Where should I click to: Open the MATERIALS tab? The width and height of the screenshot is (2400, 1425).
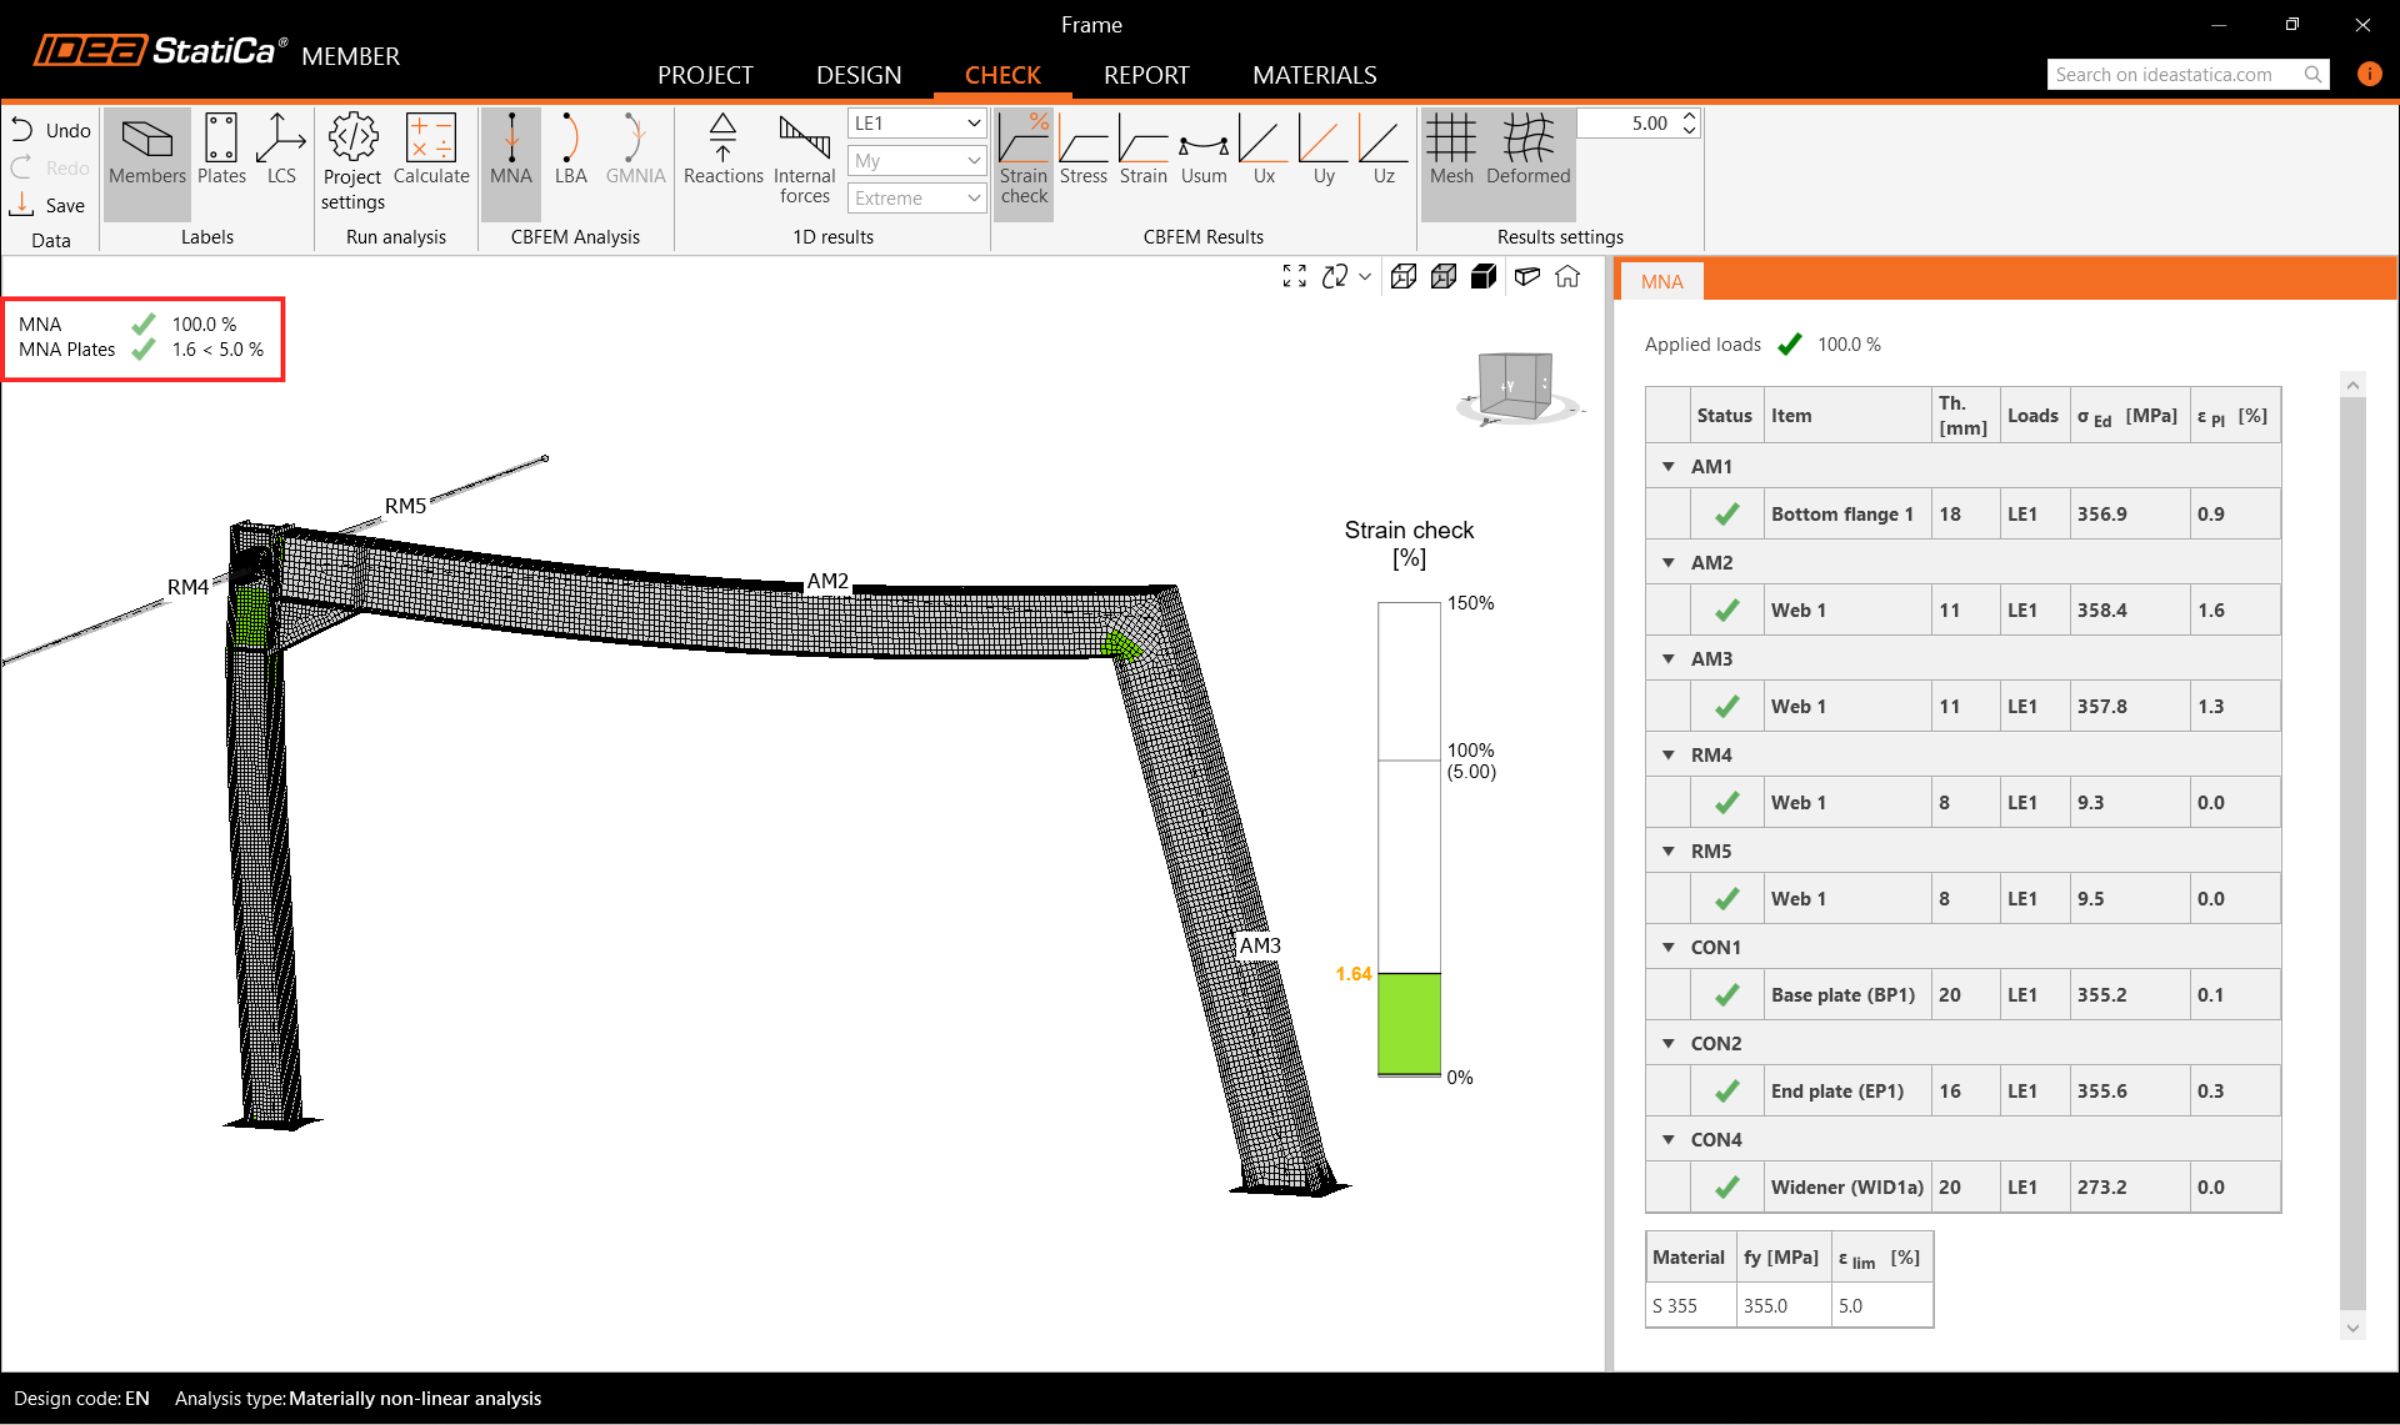[1314, 75]
